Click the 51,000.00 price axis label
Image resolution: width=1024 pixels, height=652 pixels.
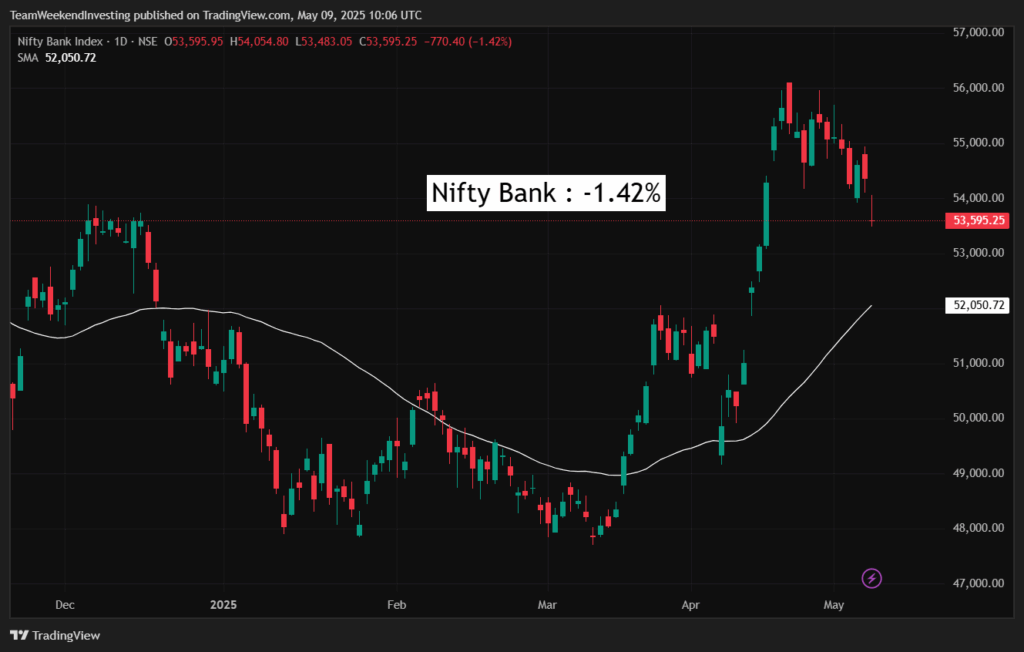(978, 363)
